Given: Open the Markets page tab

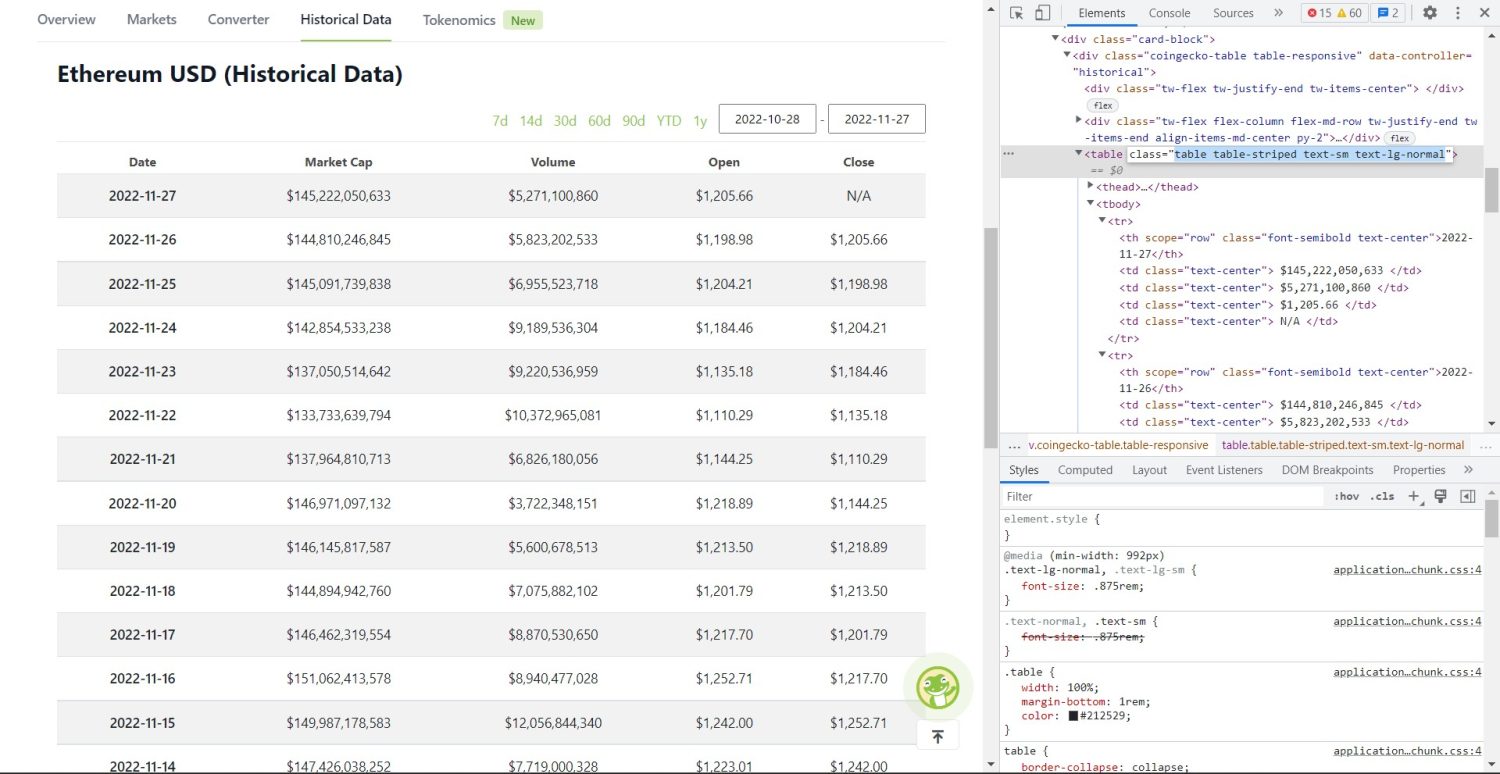Looking at the screenshot, I should point(152,20).
